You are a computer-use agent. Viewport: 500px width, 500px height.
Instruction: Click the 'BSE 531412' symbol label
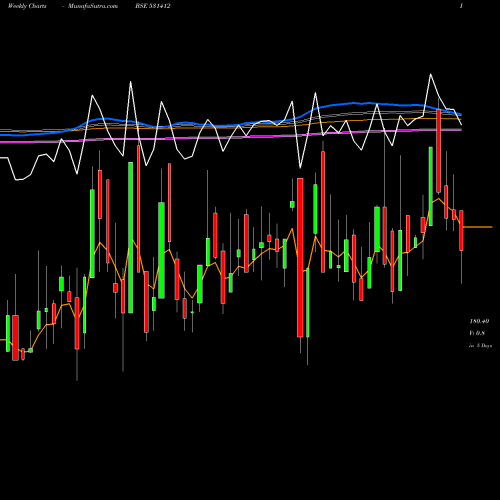pos(153,6)
